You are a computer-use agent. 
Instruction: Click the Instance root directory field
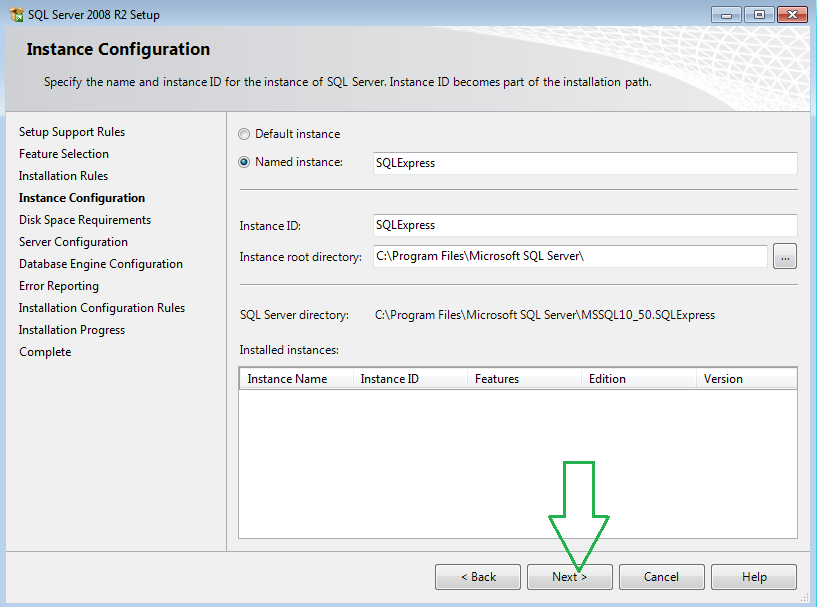pos(570,256)
